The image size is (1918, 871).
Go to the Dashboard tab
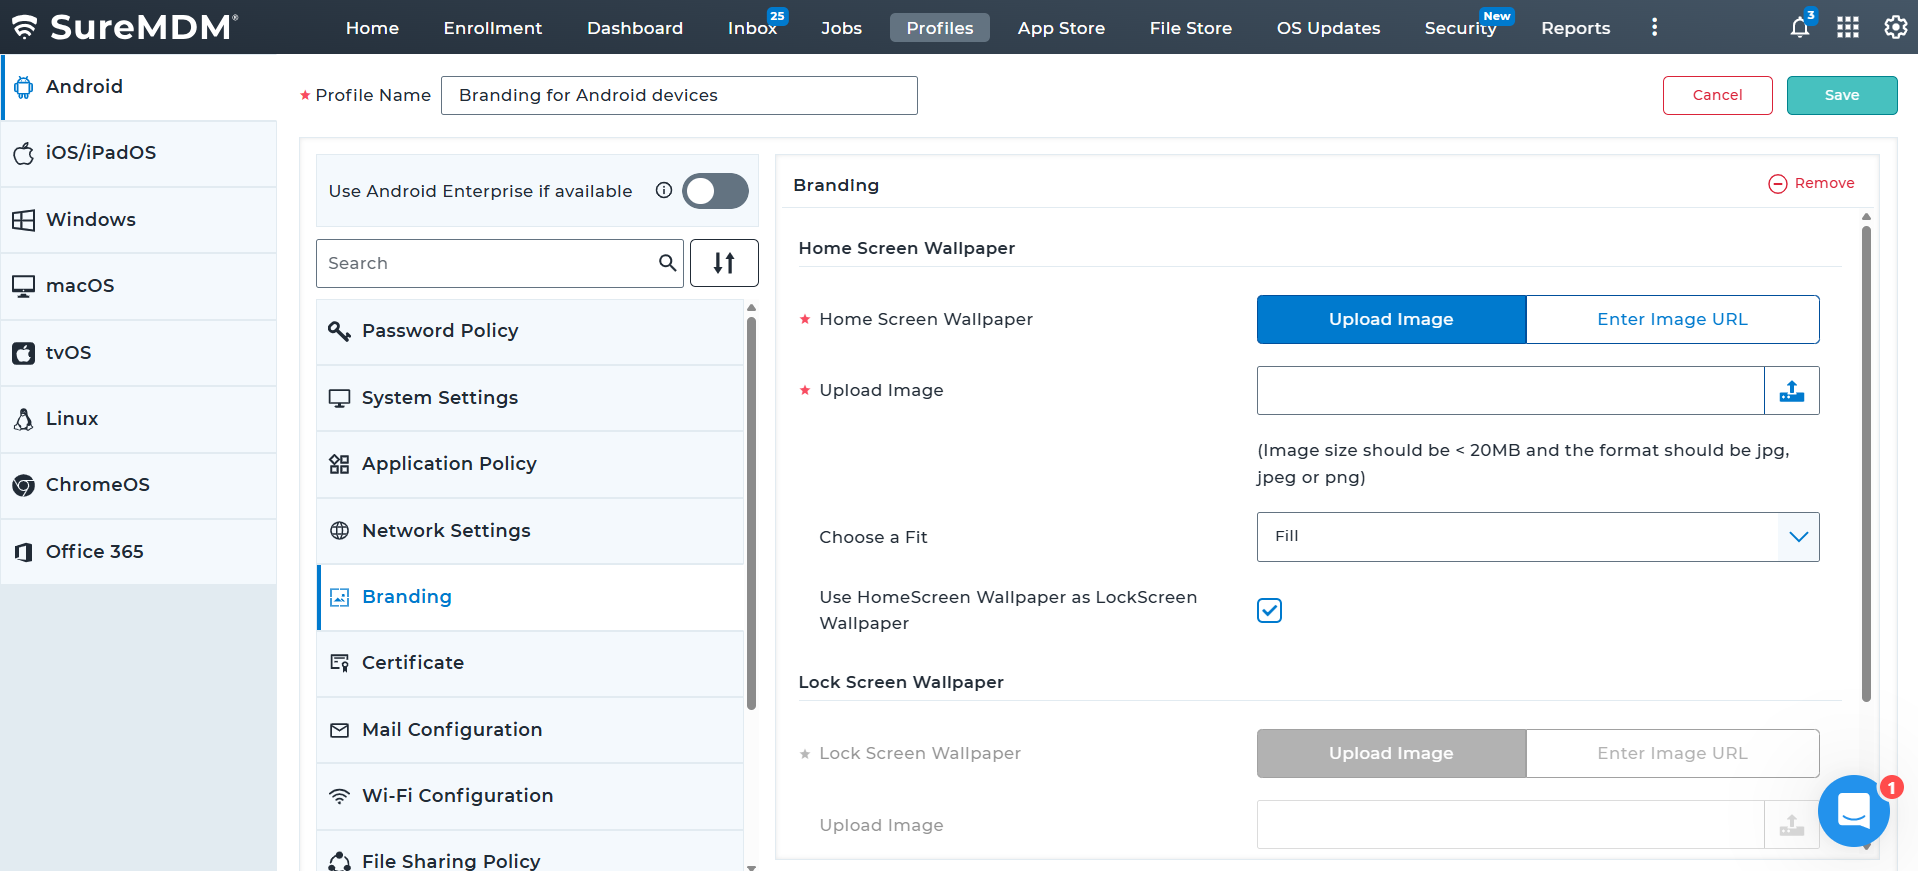click(635, 28)
